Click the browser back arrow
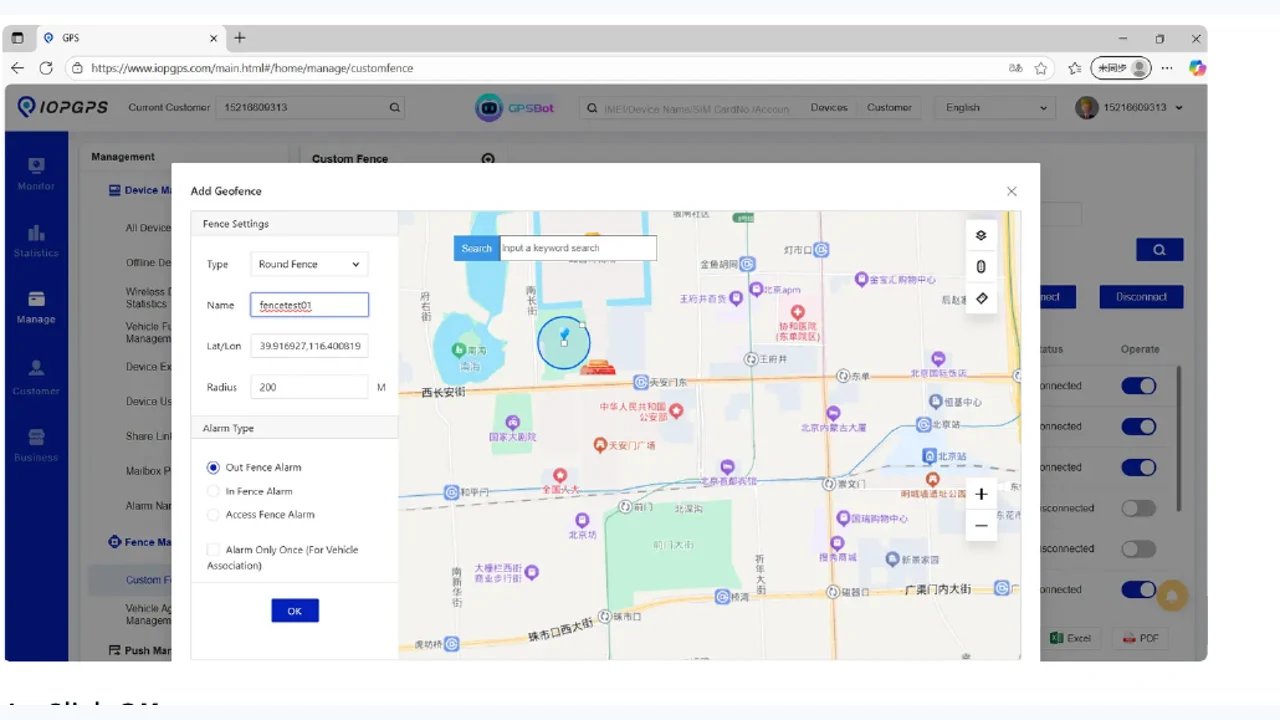Image resolution: width=1280 pixels, height=720 pixels. pyautogui.click(x=17, y=68)
